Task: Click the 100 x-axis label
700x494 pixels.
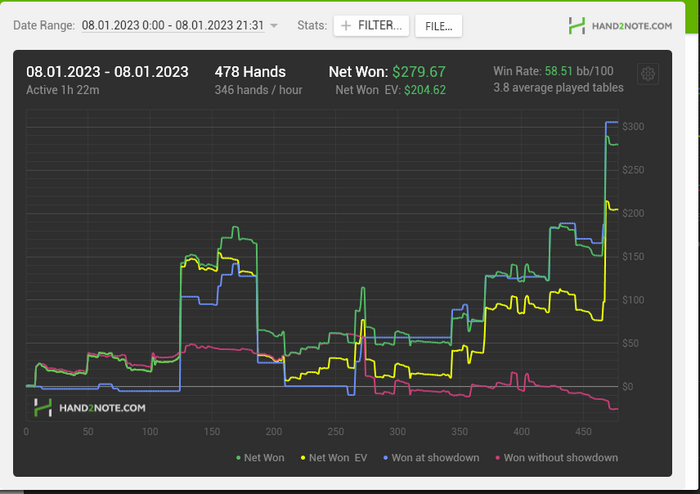Action: tap(150, 432)
